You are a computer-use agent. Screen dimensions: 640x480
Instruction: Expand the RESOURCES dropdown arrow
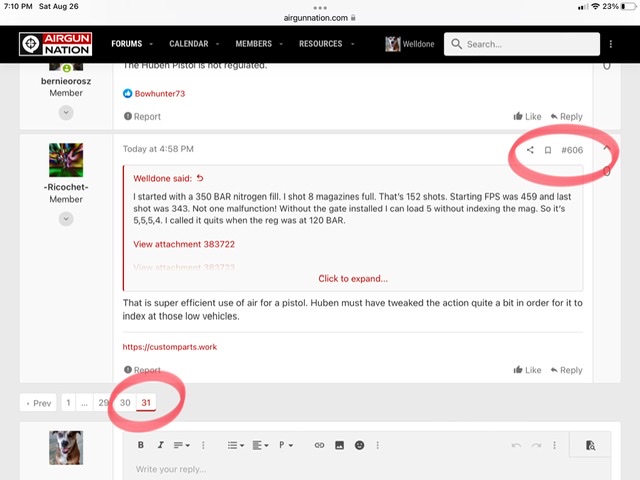(x=353, y=44)
